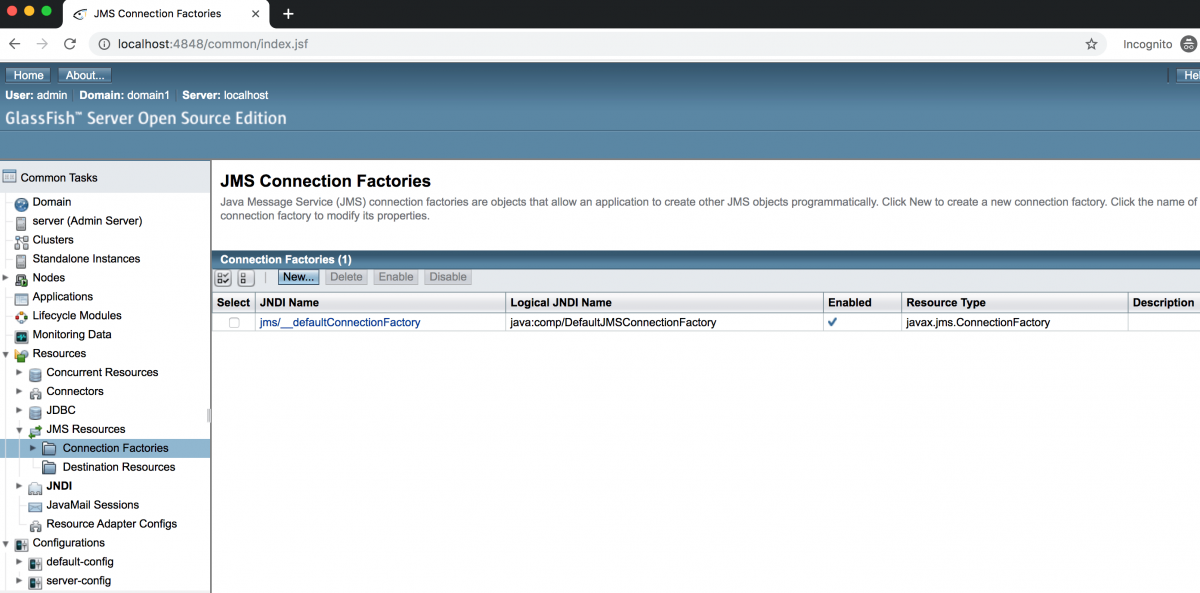Expand the Configurations tree node
Viewport: 1200px width, 593px height.
tap(7, 542)
